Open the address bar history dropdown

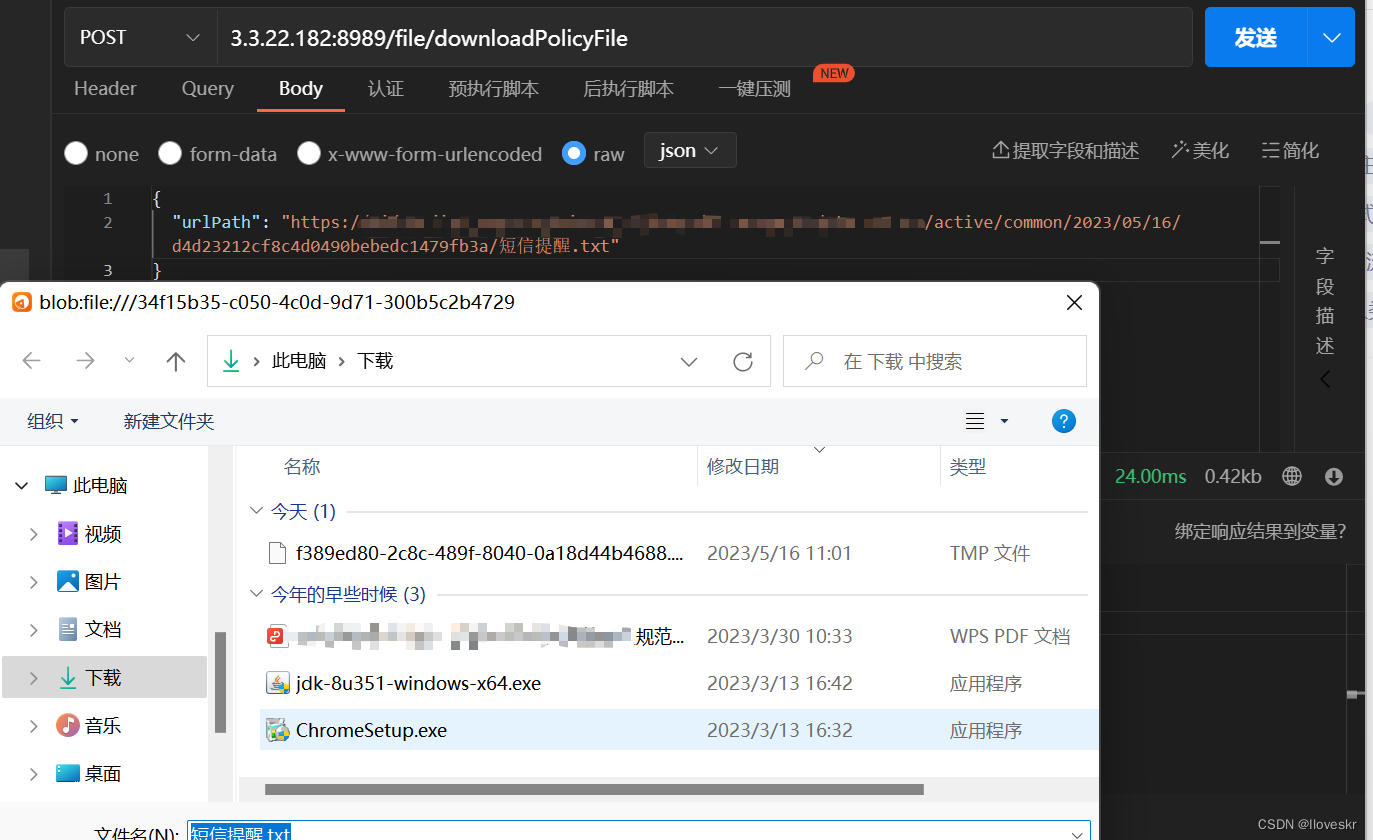tap(689, 361)
